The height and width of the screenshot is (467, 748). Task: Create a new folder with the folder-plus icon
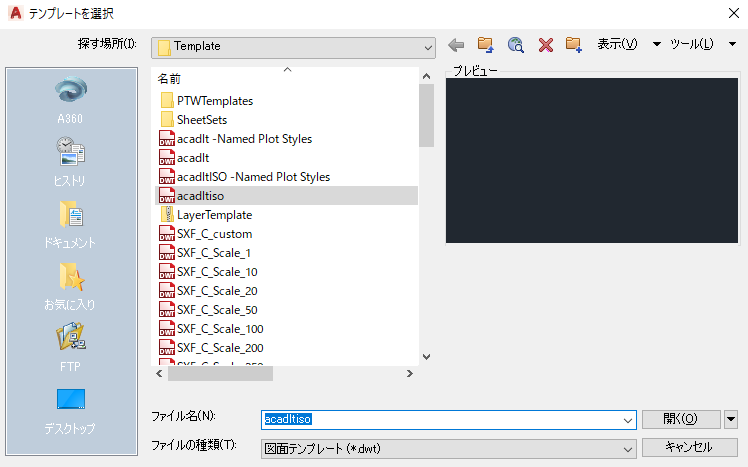tap(574, 45)
